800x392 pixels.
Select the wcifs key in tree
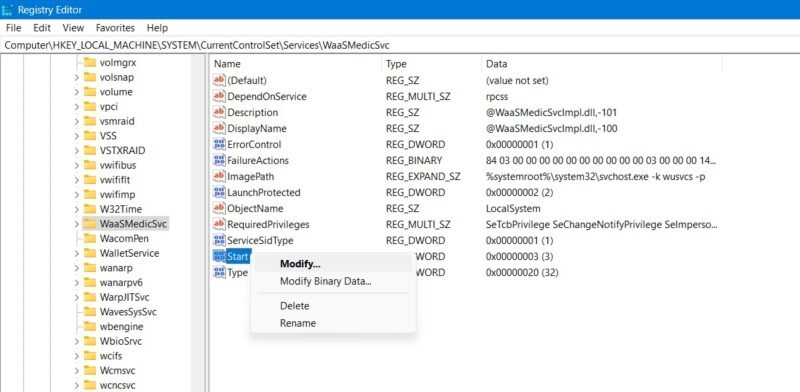click(111, 356)
